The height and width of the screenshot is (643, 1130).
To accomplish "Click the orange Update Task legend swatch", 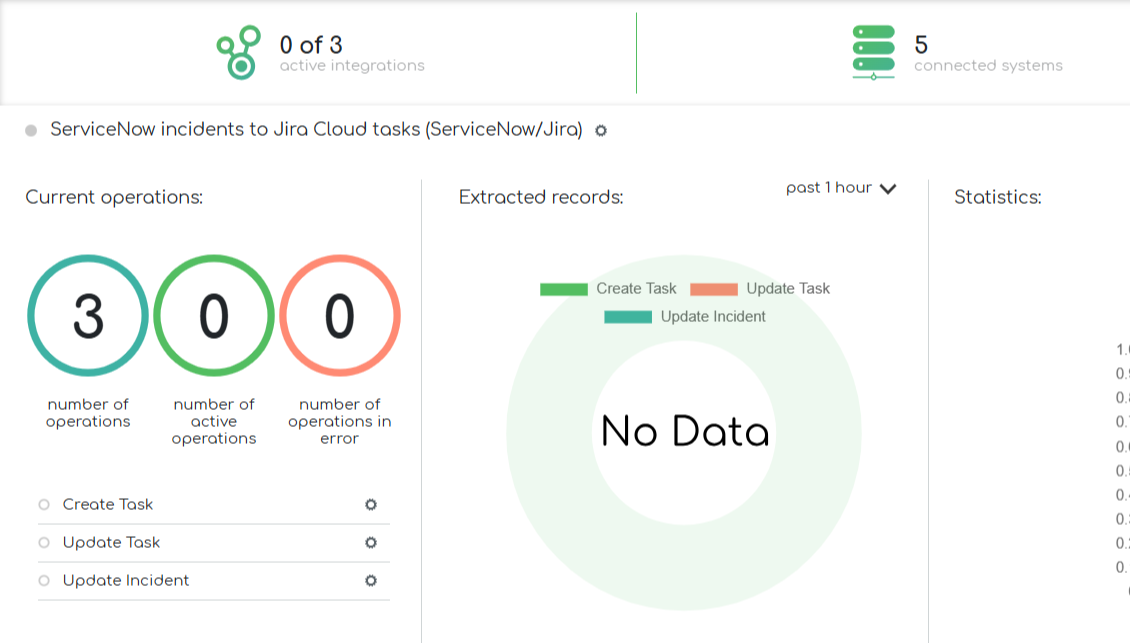I will [713, 289].
